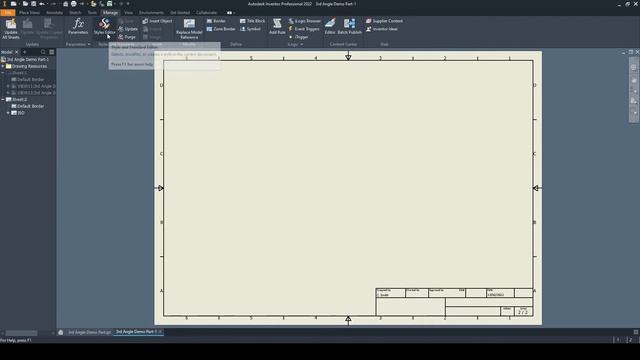This screenshot has width=640, height=360.
Task: Expand the ISO title block node
Action: (8, 113)
